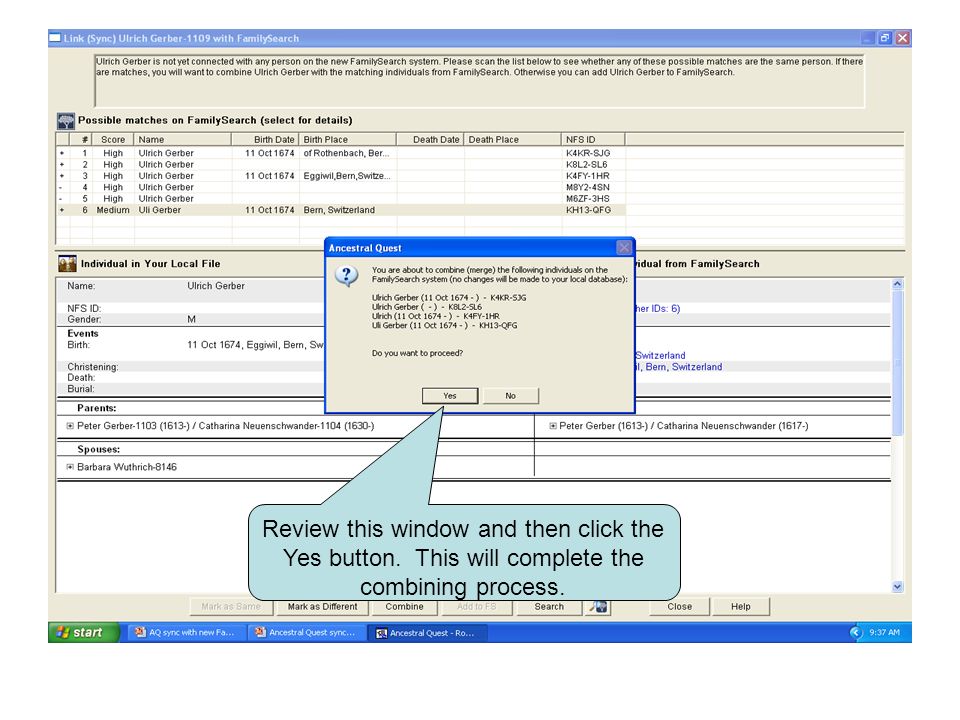The image size is (960, 720).
Task: Click the local file birth value '11 Oct 1674, Eggiwil'
Action: tap(255, 345)
